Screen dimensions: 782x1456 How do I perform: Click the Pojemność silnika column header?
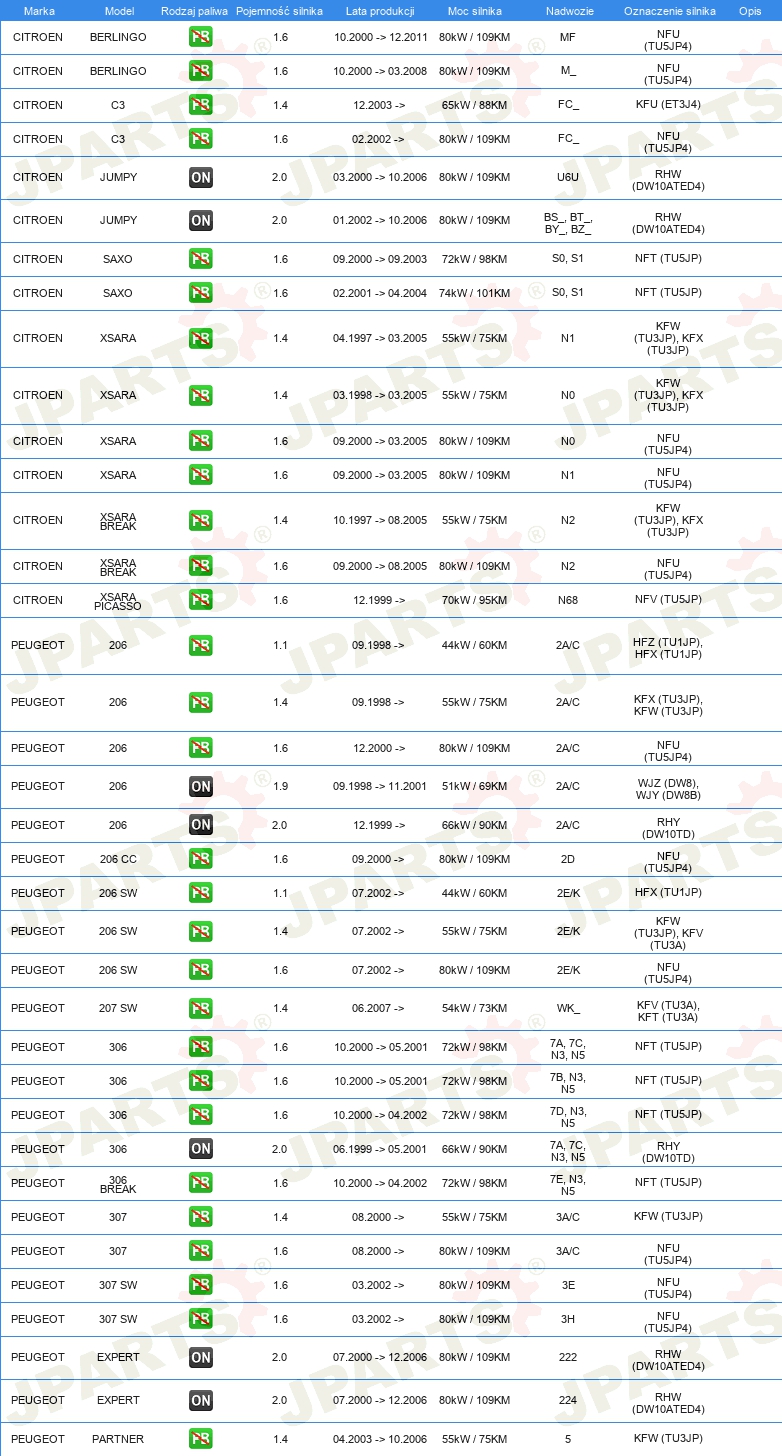click(x=280, y=10)
